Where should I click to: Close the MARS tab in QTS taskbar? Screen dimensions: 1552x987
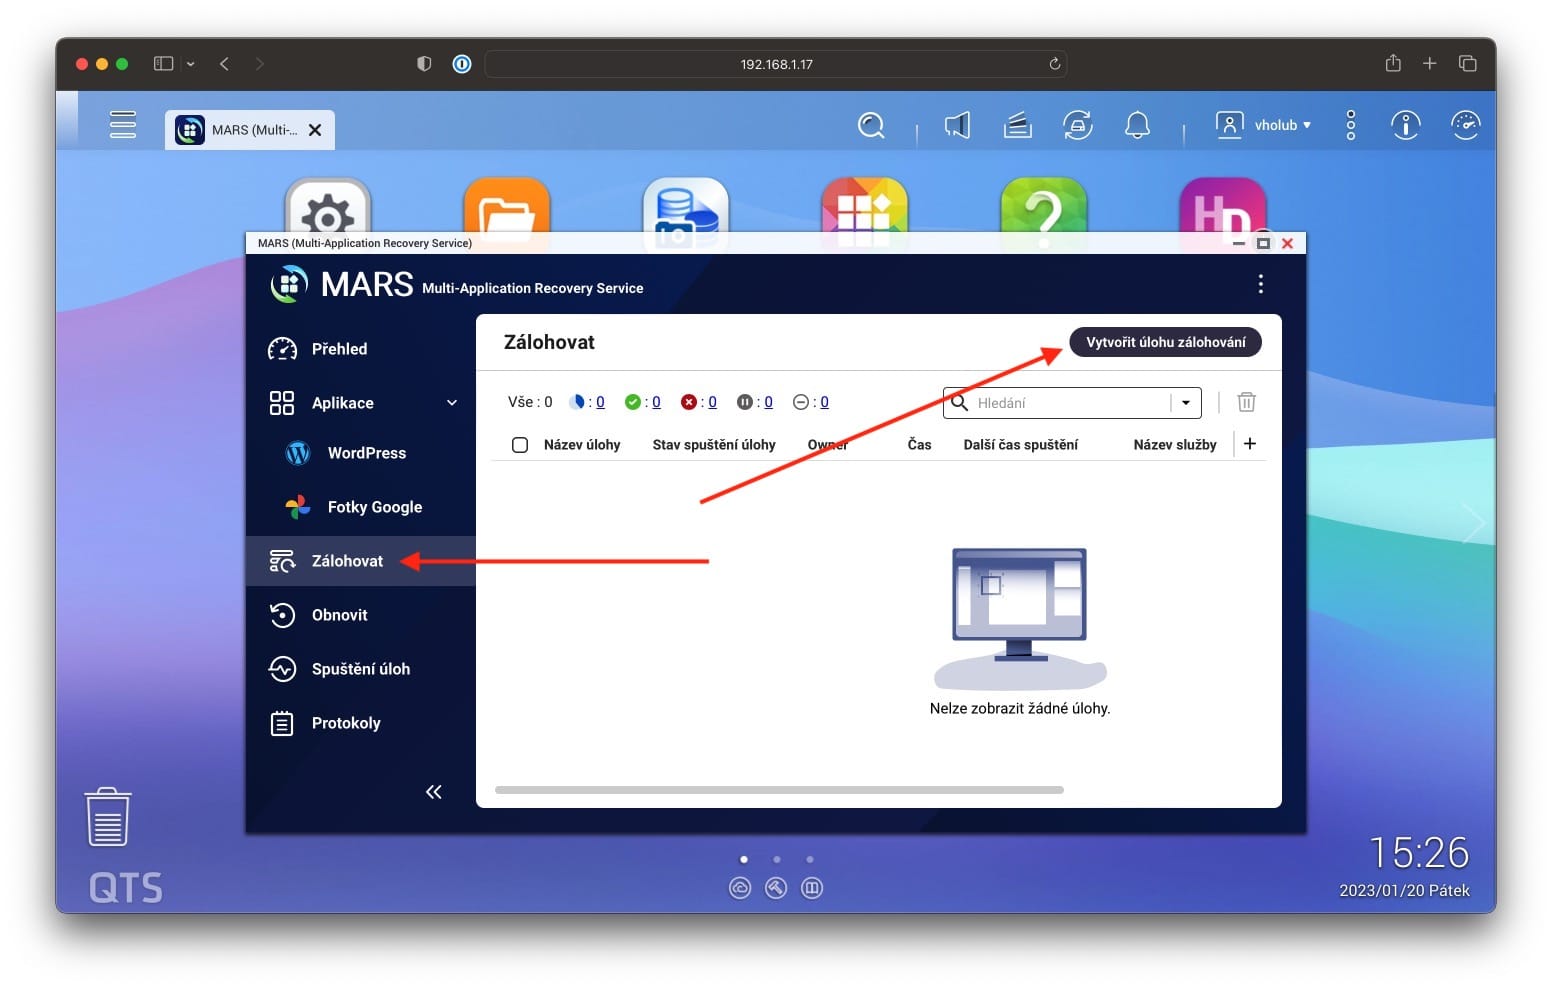[x=315, y=130]
